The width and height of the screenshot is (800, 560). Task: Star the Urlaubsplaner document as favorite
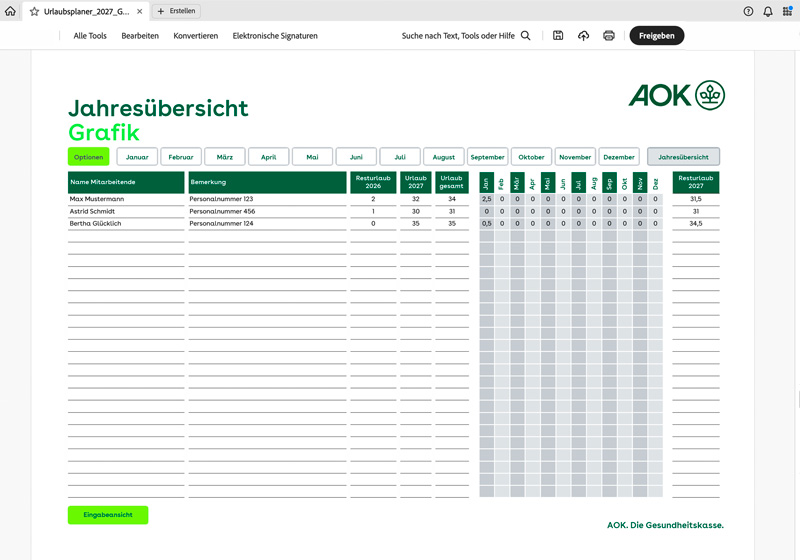tap(34, 11)
